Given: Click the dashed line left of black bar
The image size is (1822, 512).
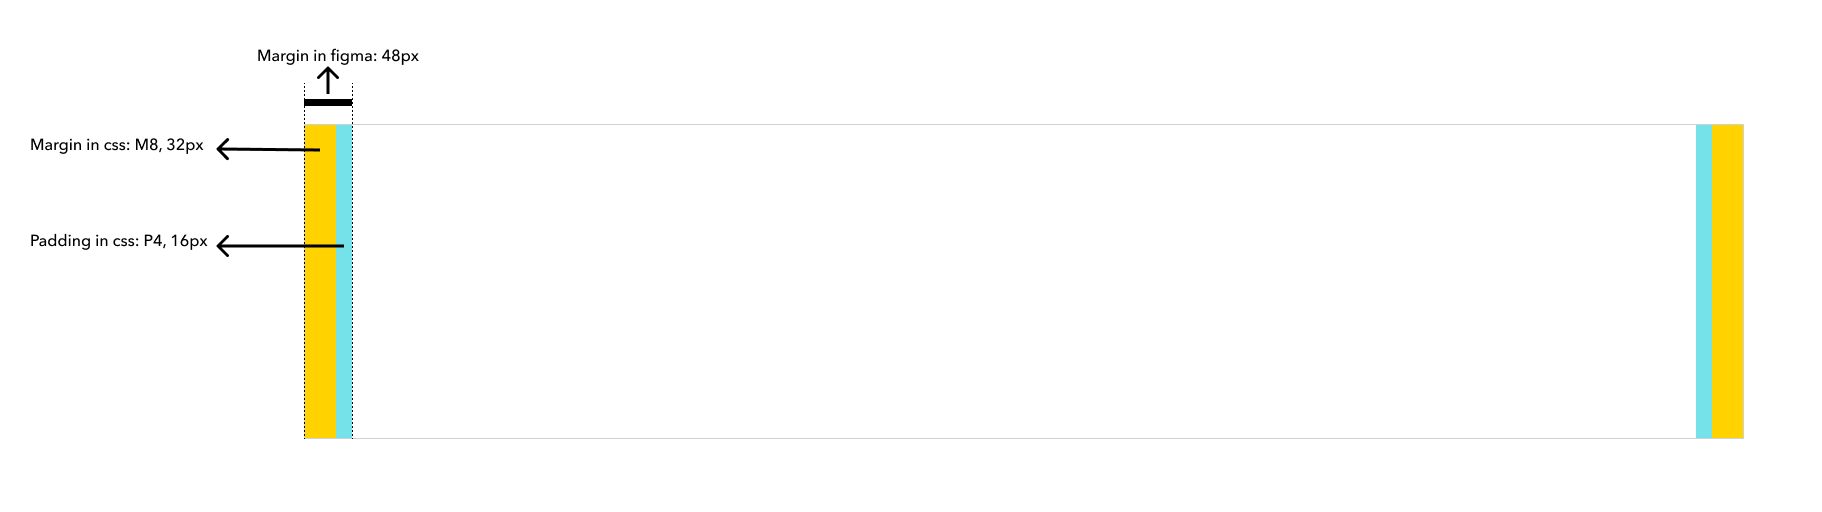Looking at the screenshot, I should point(305,90).
